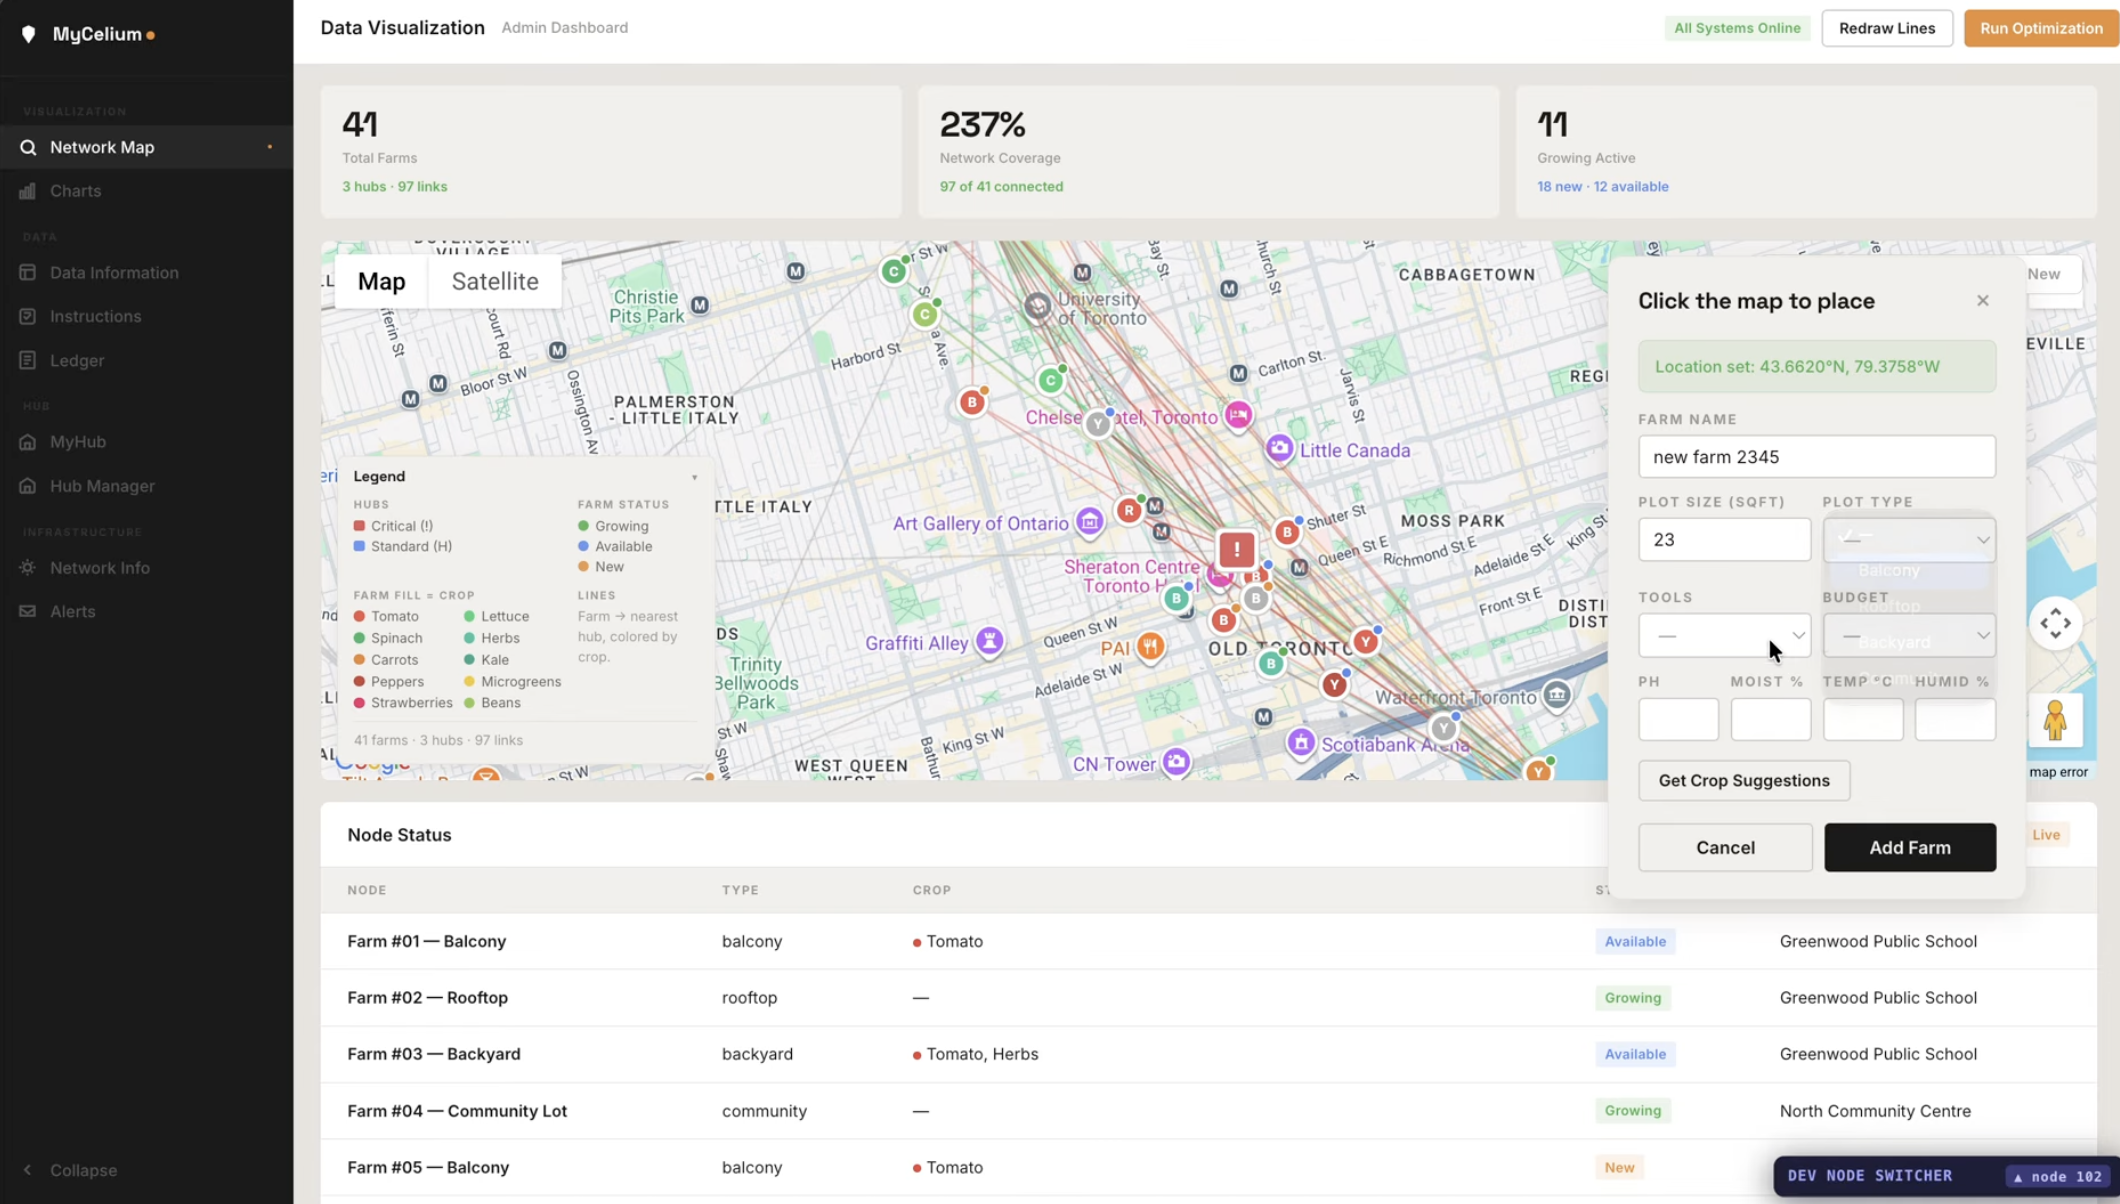This screenshot has height=1204, width=2120.
Task: Click the Scotiabank Arena map pin
Action: (1301, 743)
